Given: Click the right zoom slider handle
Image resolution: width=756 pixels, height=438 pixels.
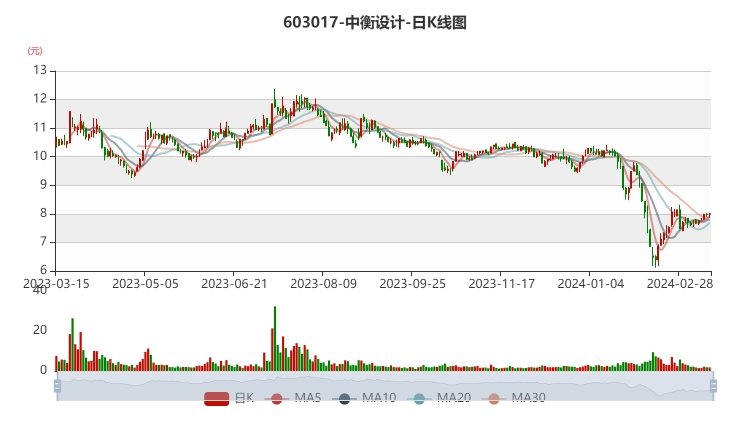Looking at the screenshot, I should point(714,386).
